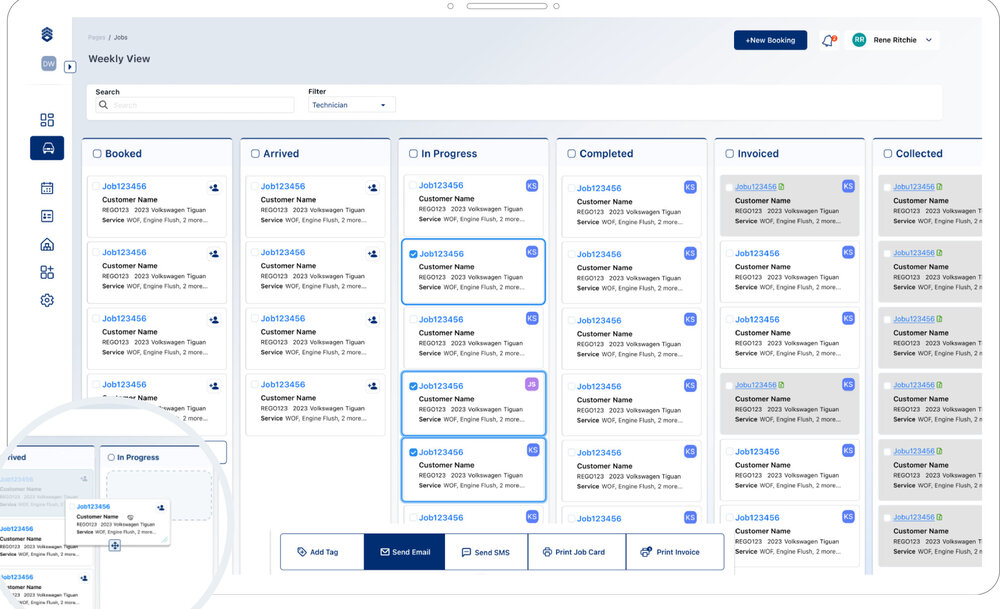Select In Progress radio in magnified view

(112, 457)
